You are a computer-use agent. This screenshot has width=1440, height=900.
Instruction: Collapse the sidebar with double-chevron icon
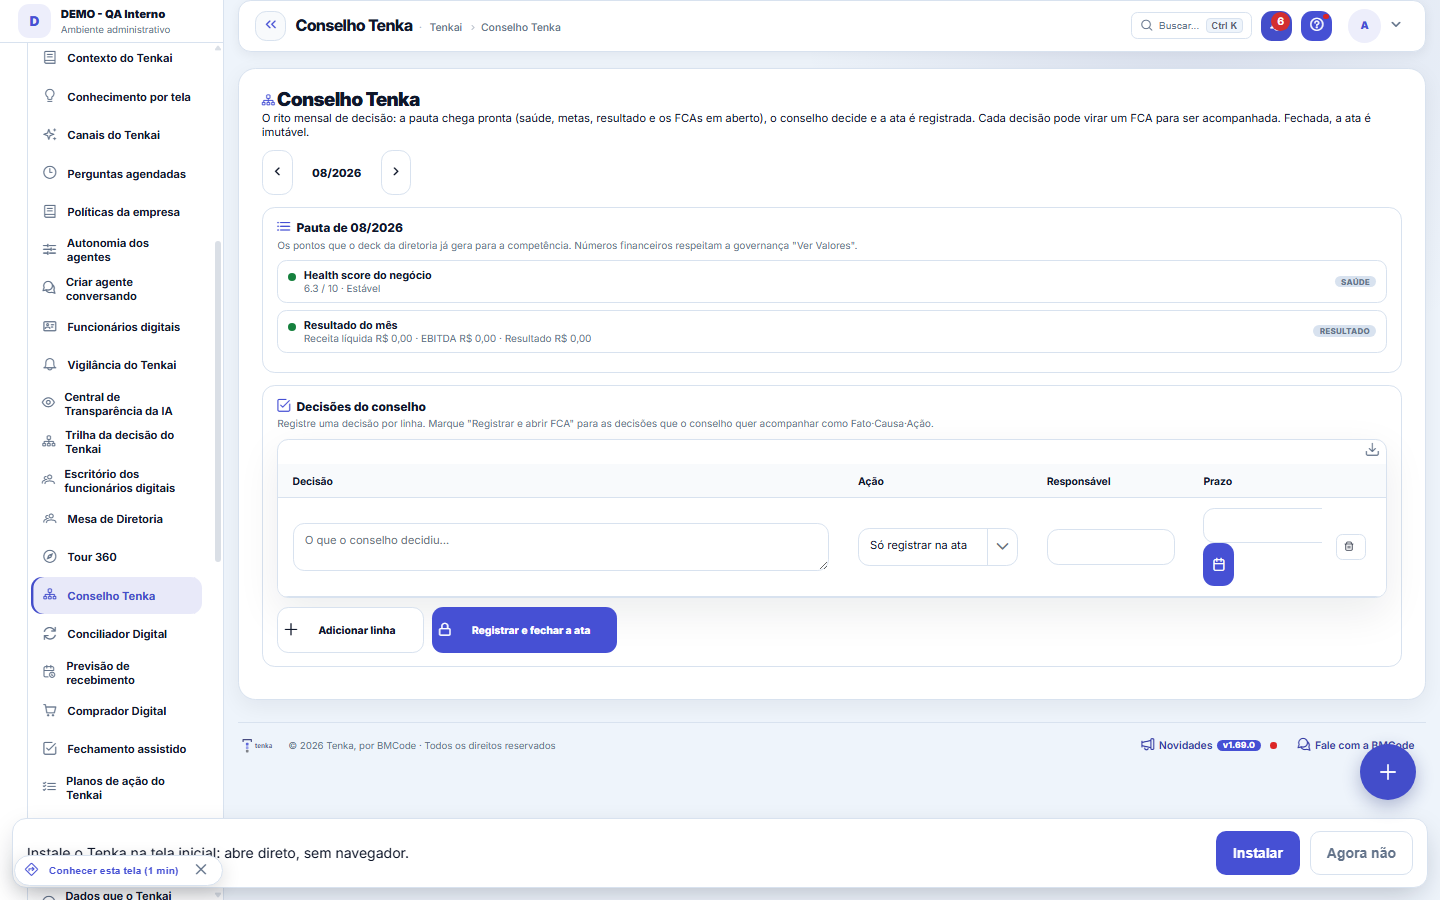(x=270, y=25)
